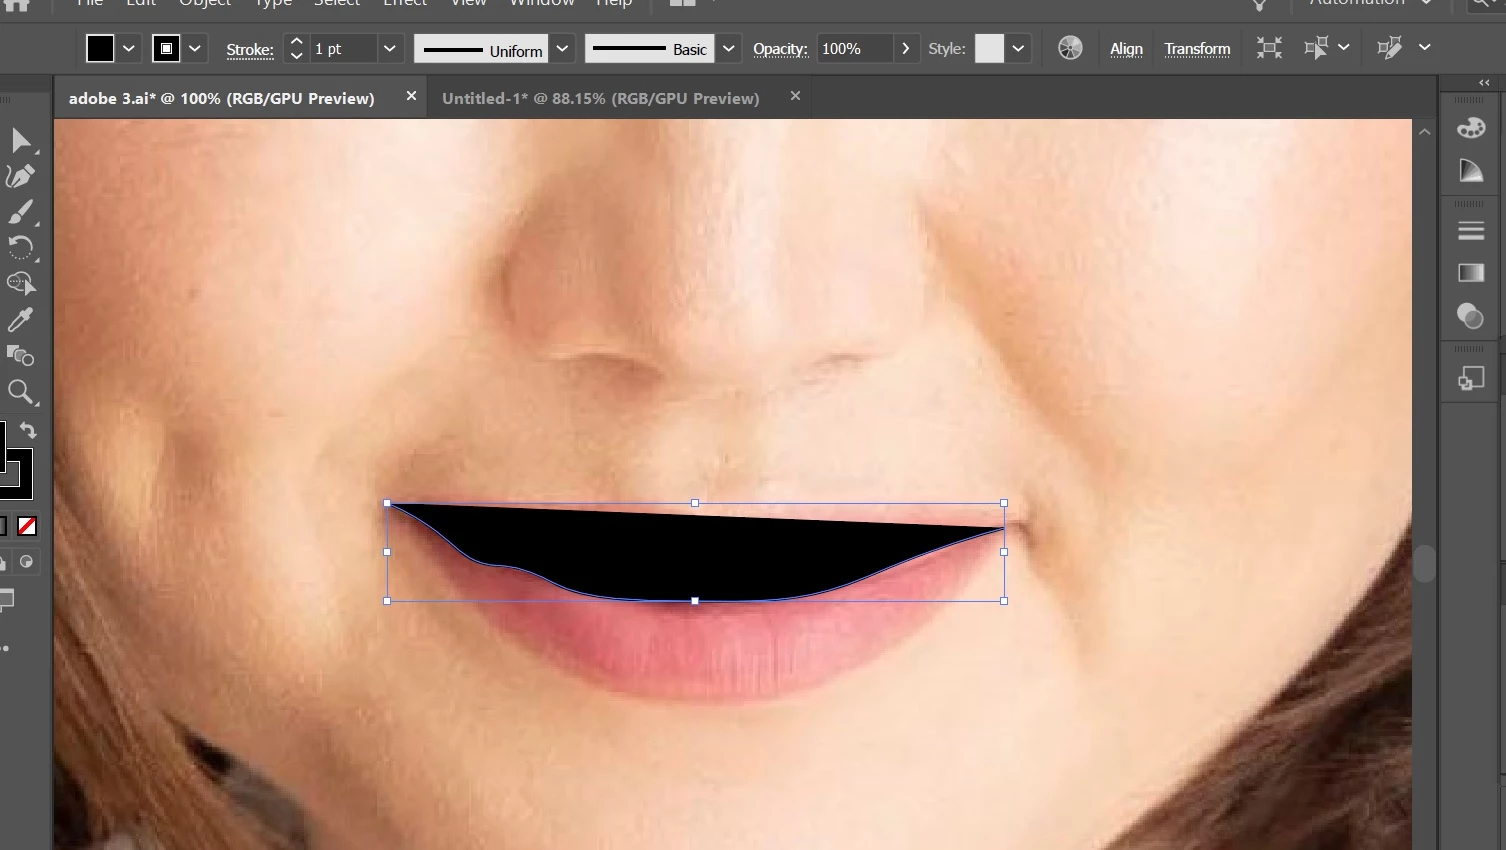Click the stroke weight 1 pt field
The width and height of the screenshot is (1506, 850).
(x=343, y=48)
